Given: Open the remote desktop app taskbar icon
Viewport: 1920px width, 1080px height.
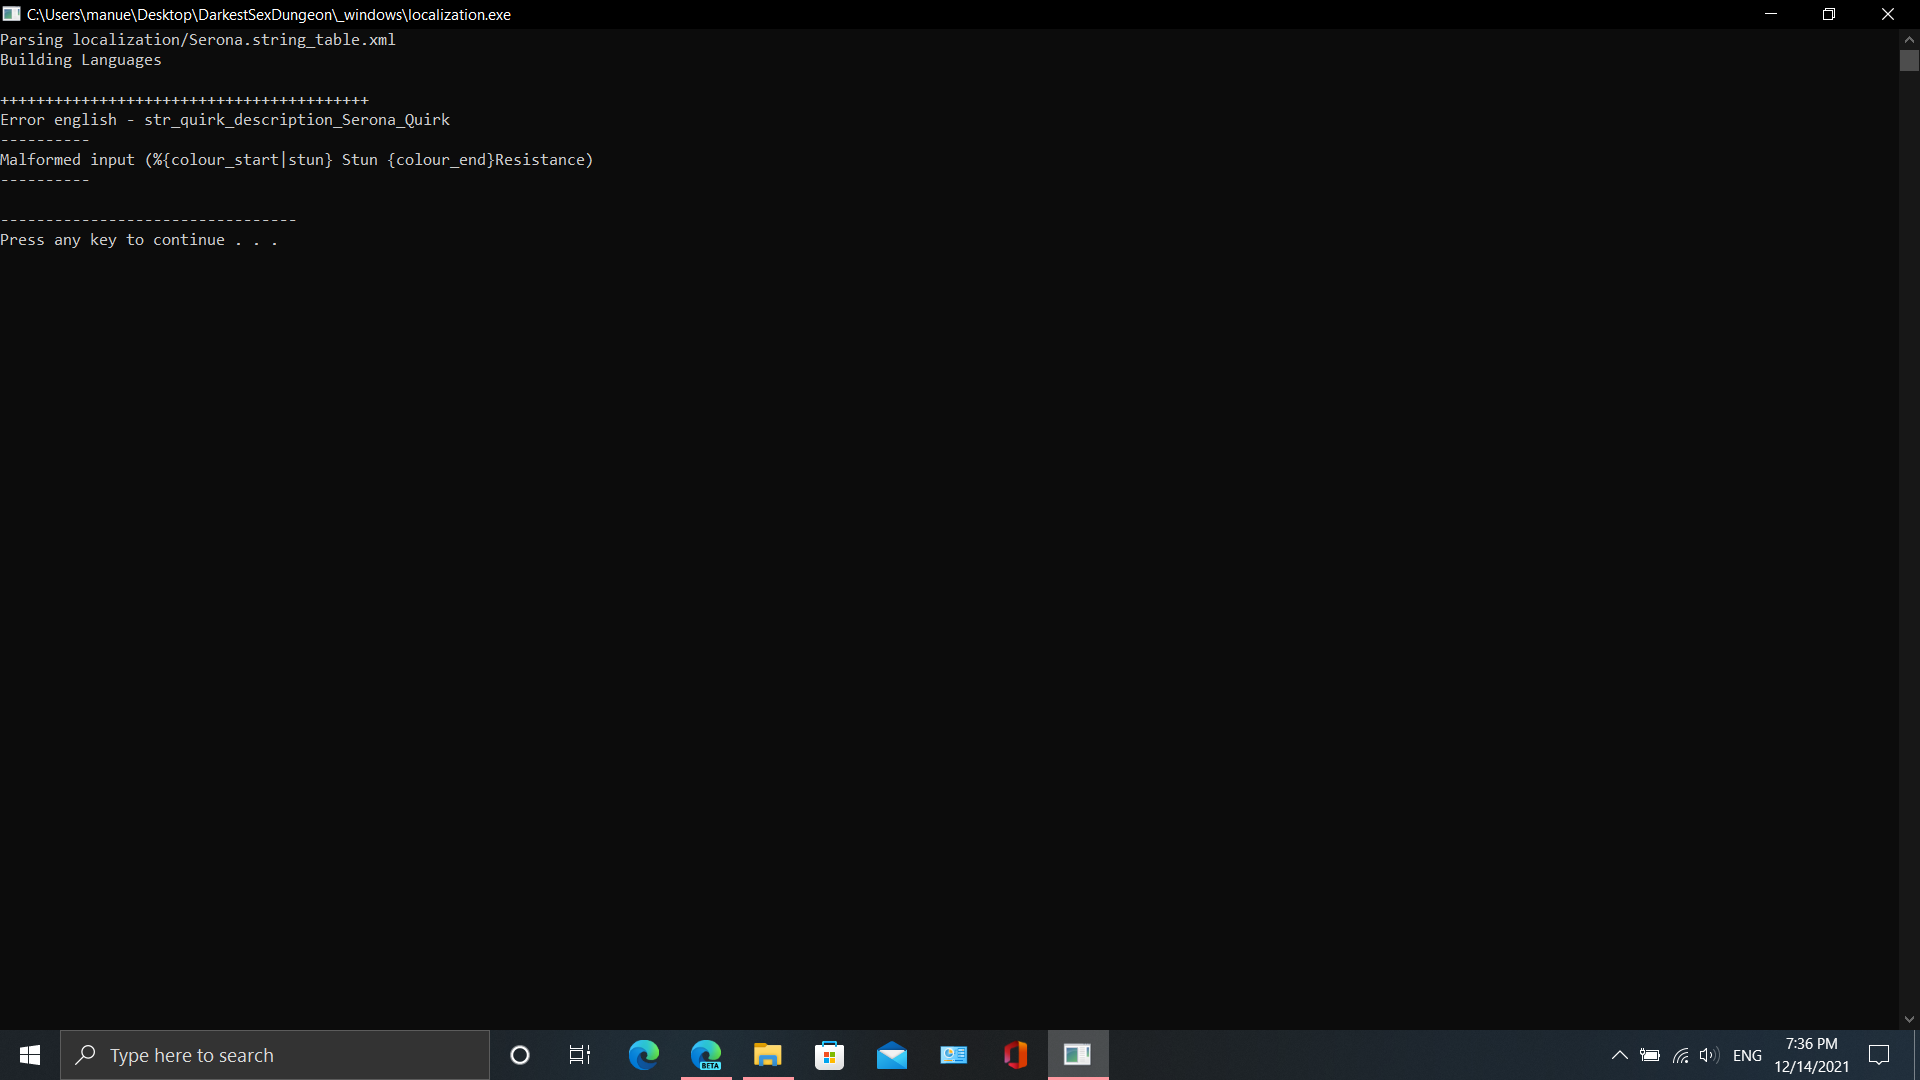Looking at the screenshot, I should click(954, 1055).
